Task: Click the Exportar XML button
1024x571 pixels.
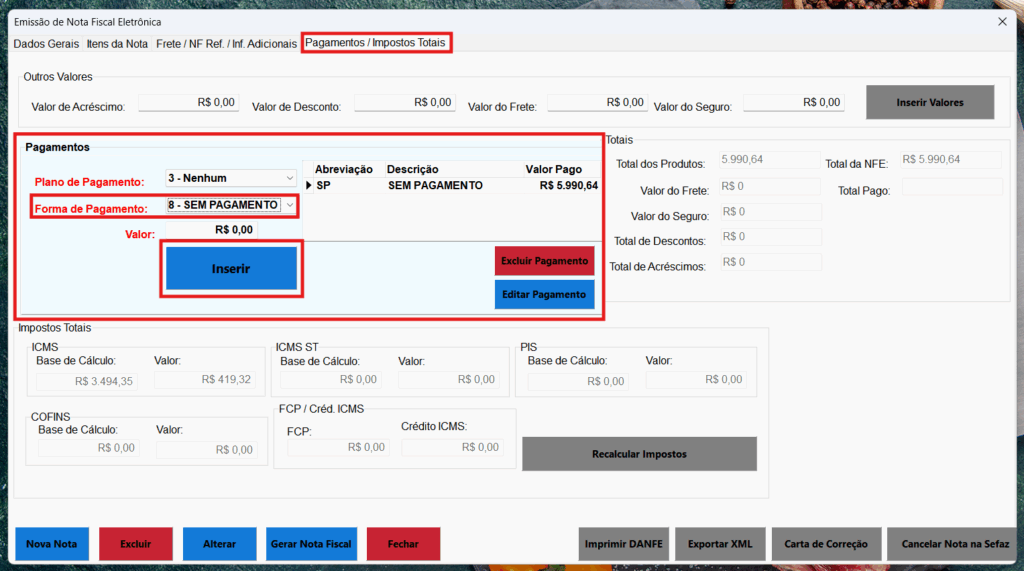Action: (719, 544)
